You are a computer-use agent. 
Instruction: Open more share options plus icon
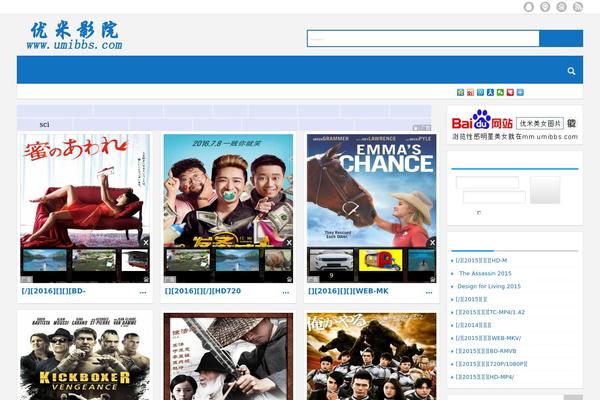pos(520,92)
